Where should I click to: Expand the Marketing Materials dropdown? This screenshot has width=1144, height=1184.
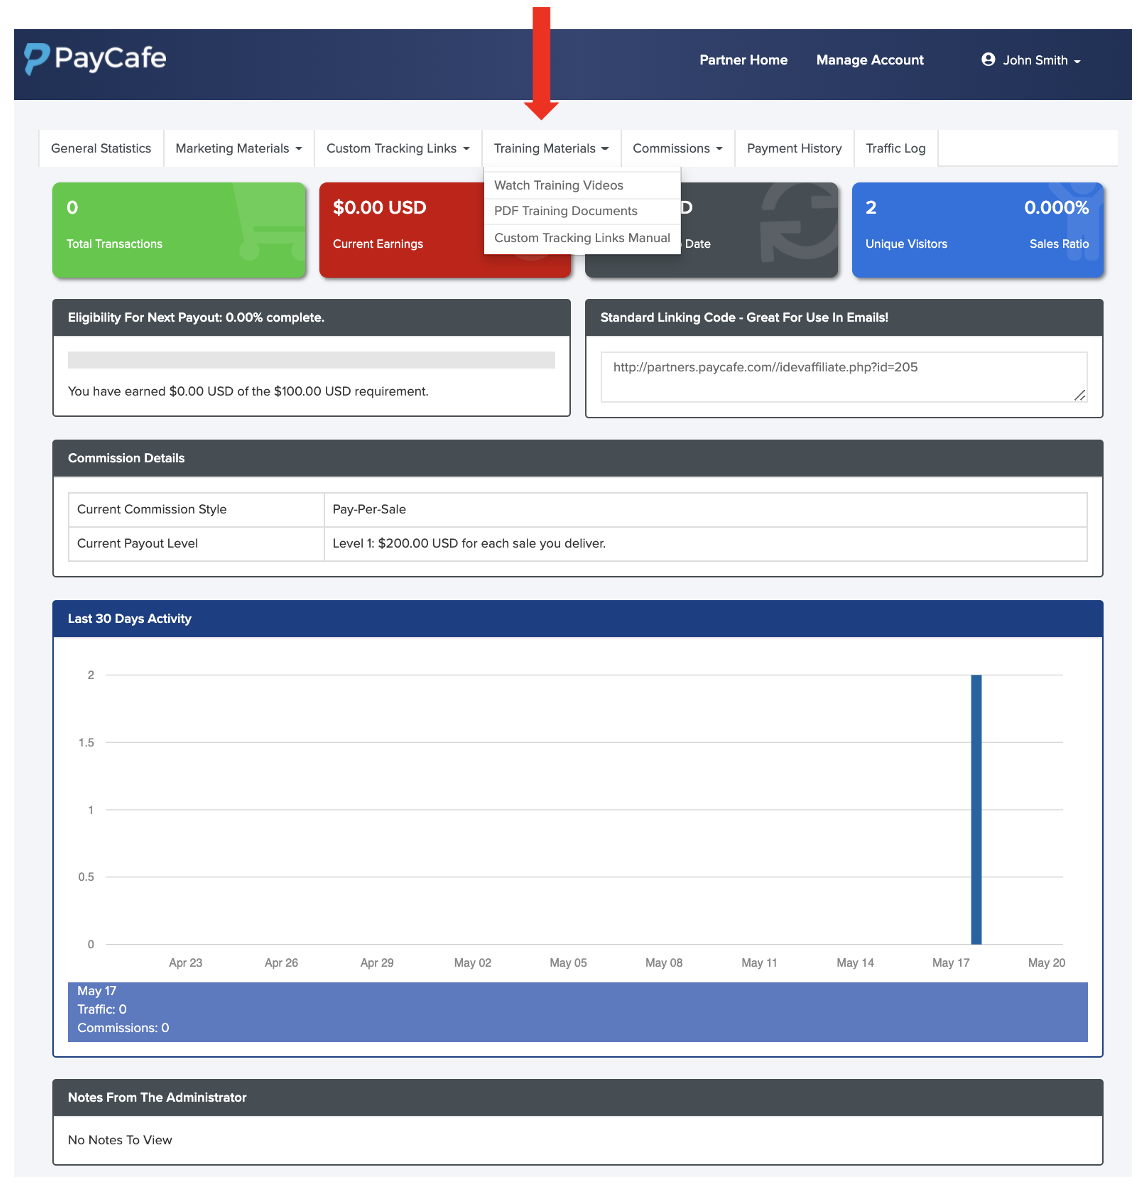click(x=239, y=149)
